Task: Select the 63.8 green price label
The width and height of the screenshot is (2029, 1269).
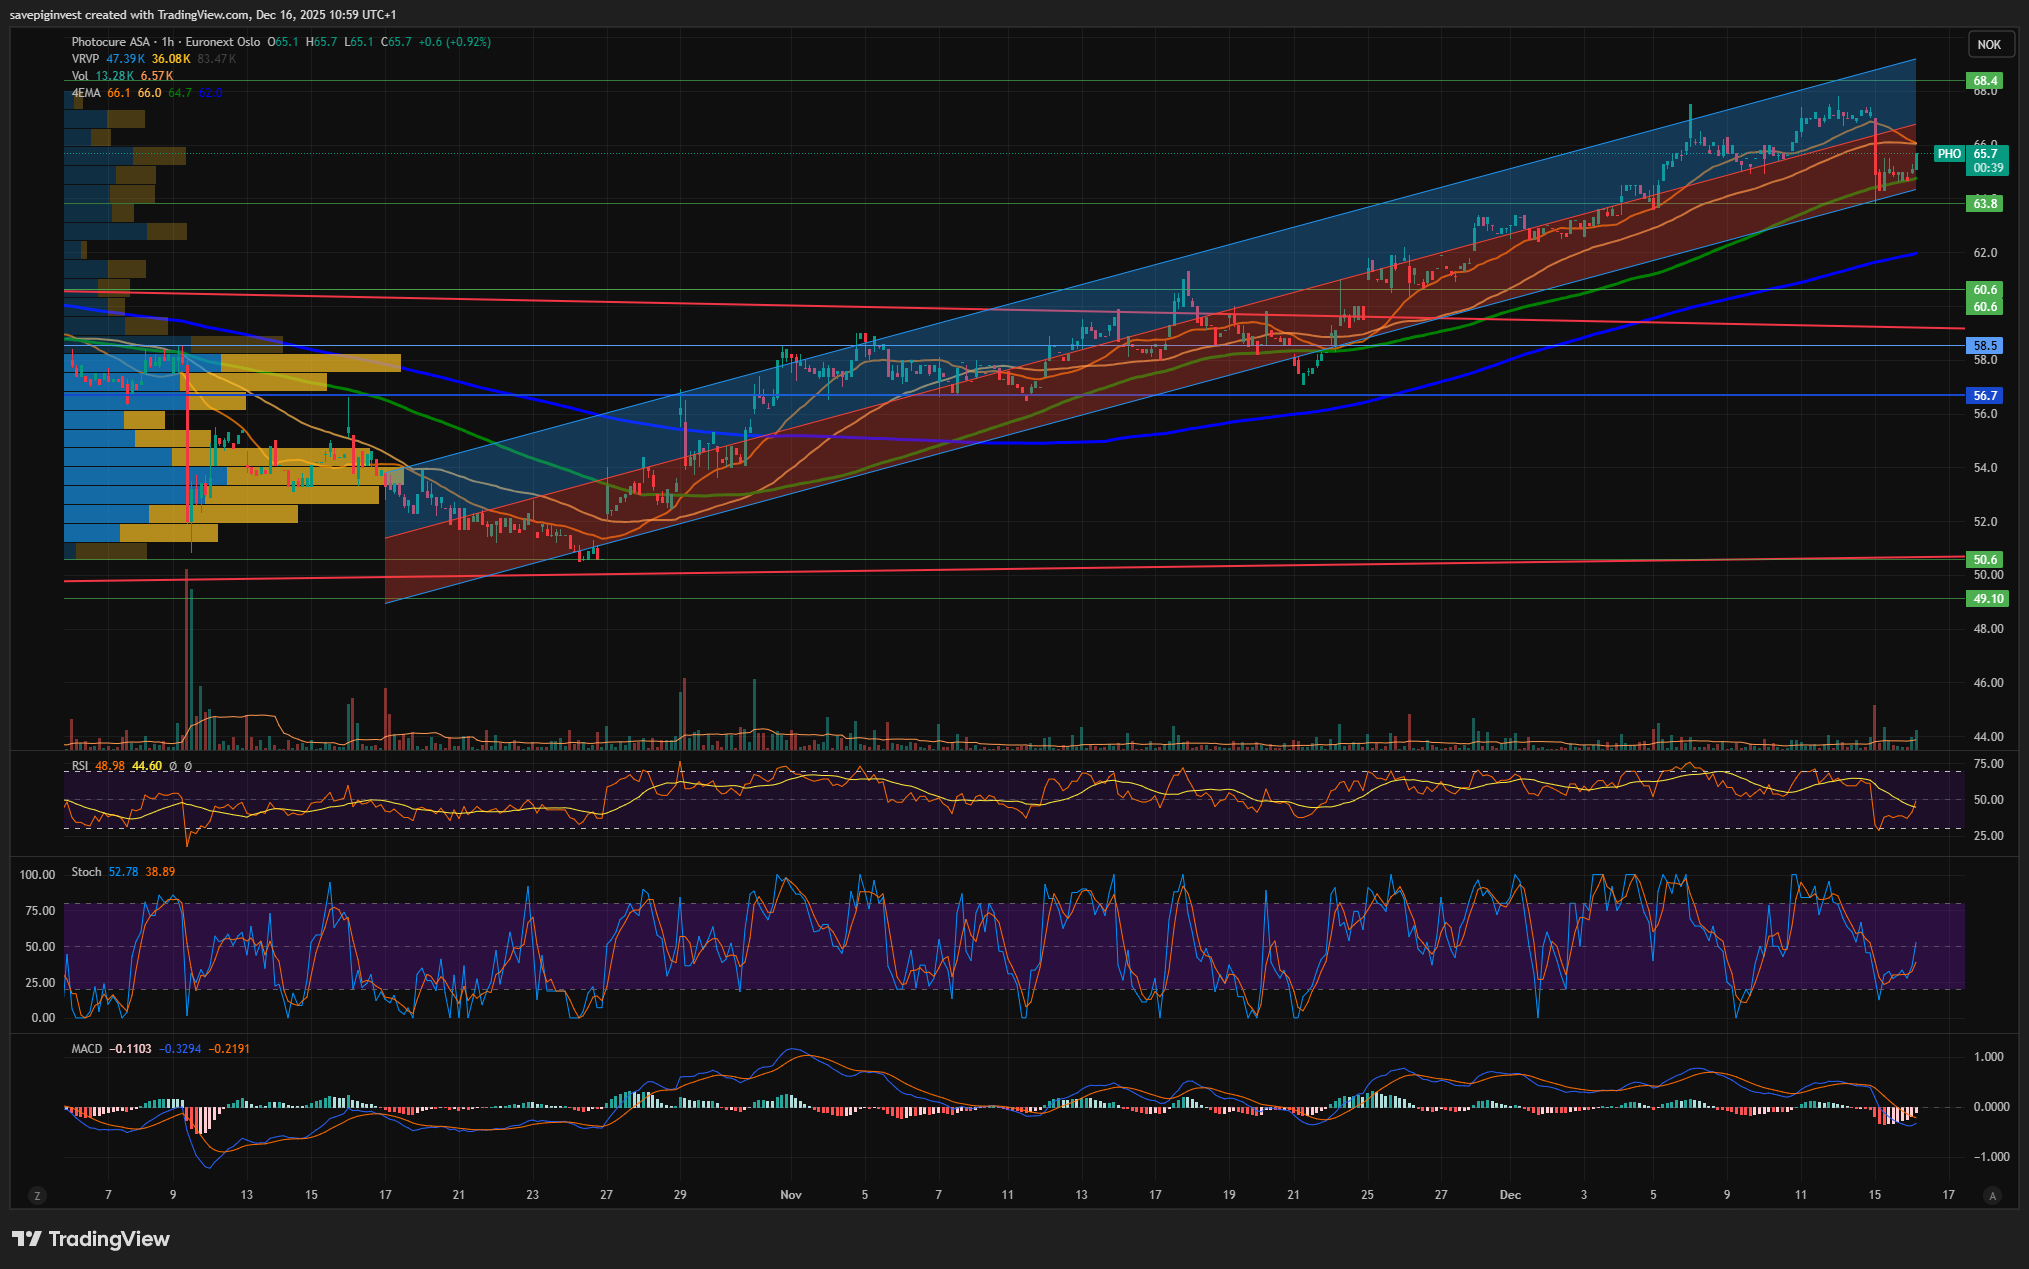Action: tap(1984, 204)
